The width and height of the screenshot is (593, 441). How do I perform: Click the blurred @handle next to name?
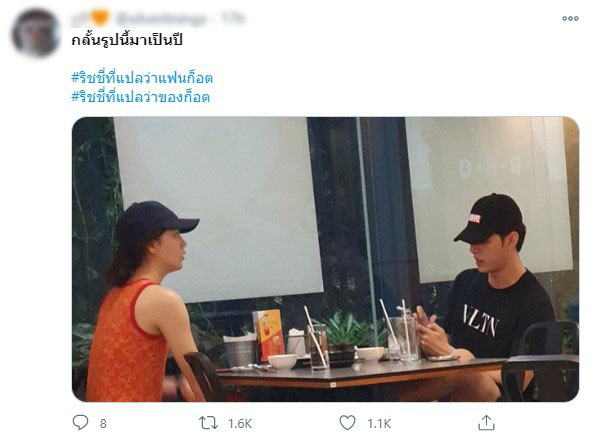(x=162, y=19)
